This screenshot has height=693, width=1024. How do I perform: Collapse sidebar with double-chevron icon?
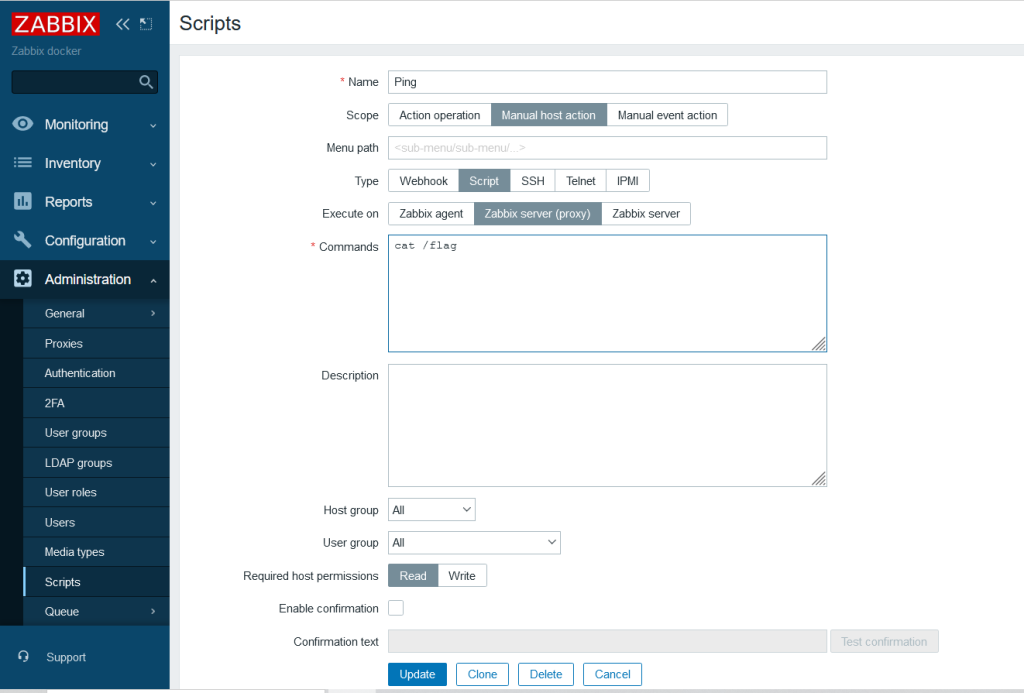[x=123, y=24]
